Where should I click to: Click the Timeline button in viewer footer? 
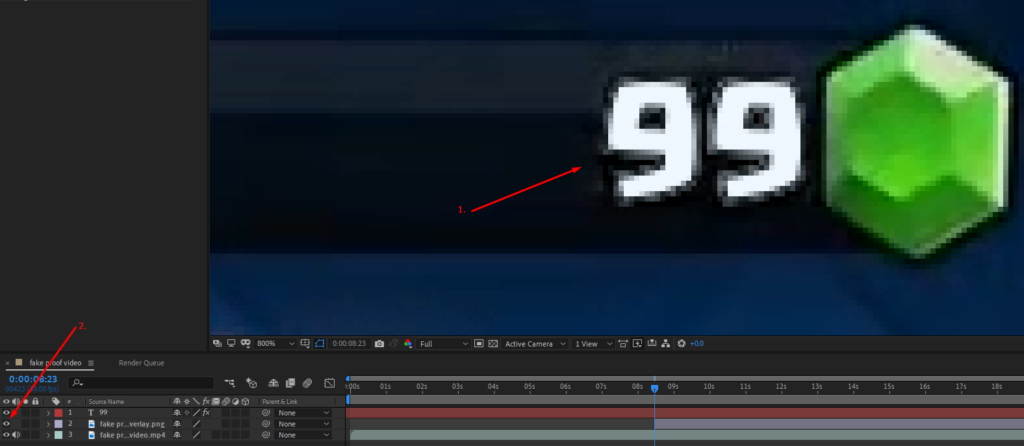[652, 343]
